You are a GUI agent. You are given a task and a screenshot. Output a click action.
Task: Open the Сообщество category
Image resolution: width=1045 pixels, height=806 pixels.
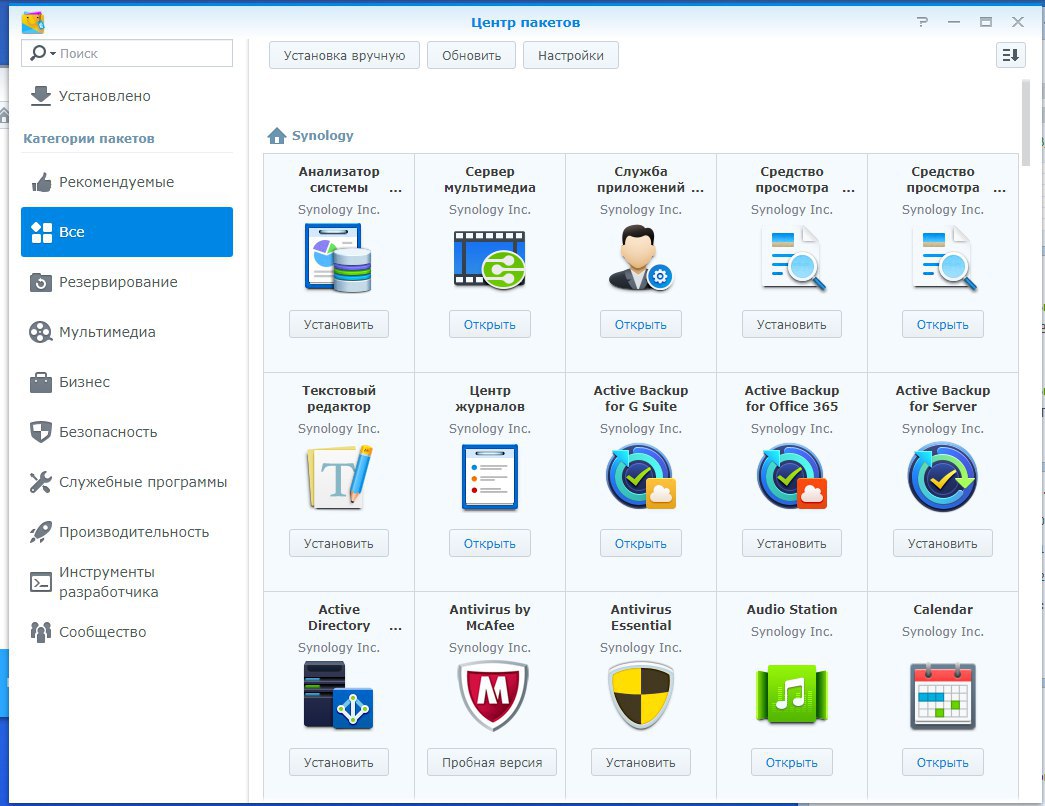coord(127,632)
